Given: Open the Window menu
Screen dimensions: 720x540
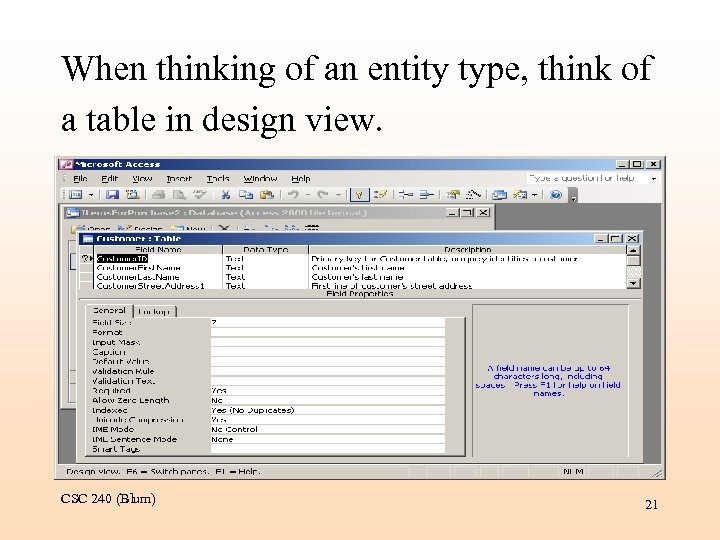Looking at the screenshot, I should (260, 179).
